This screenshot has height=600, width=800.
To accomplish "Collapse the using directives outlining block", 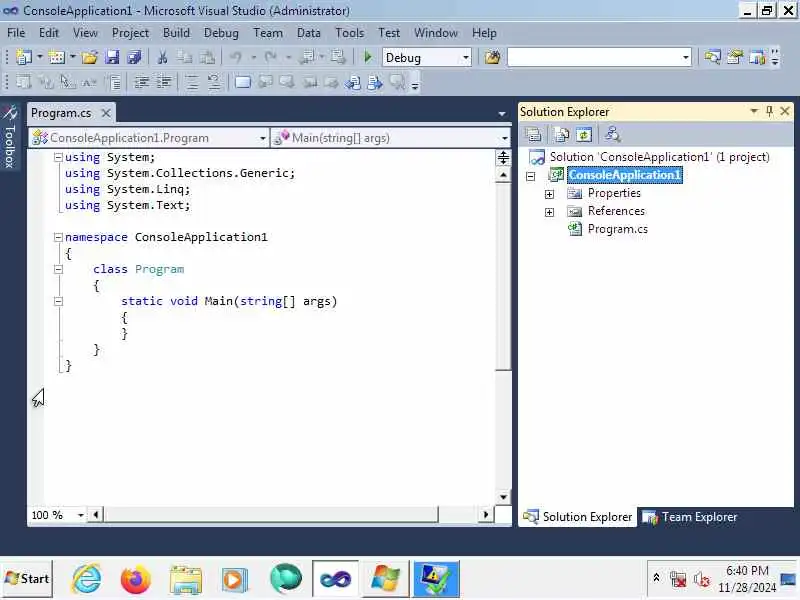I will tap(58, 157).
